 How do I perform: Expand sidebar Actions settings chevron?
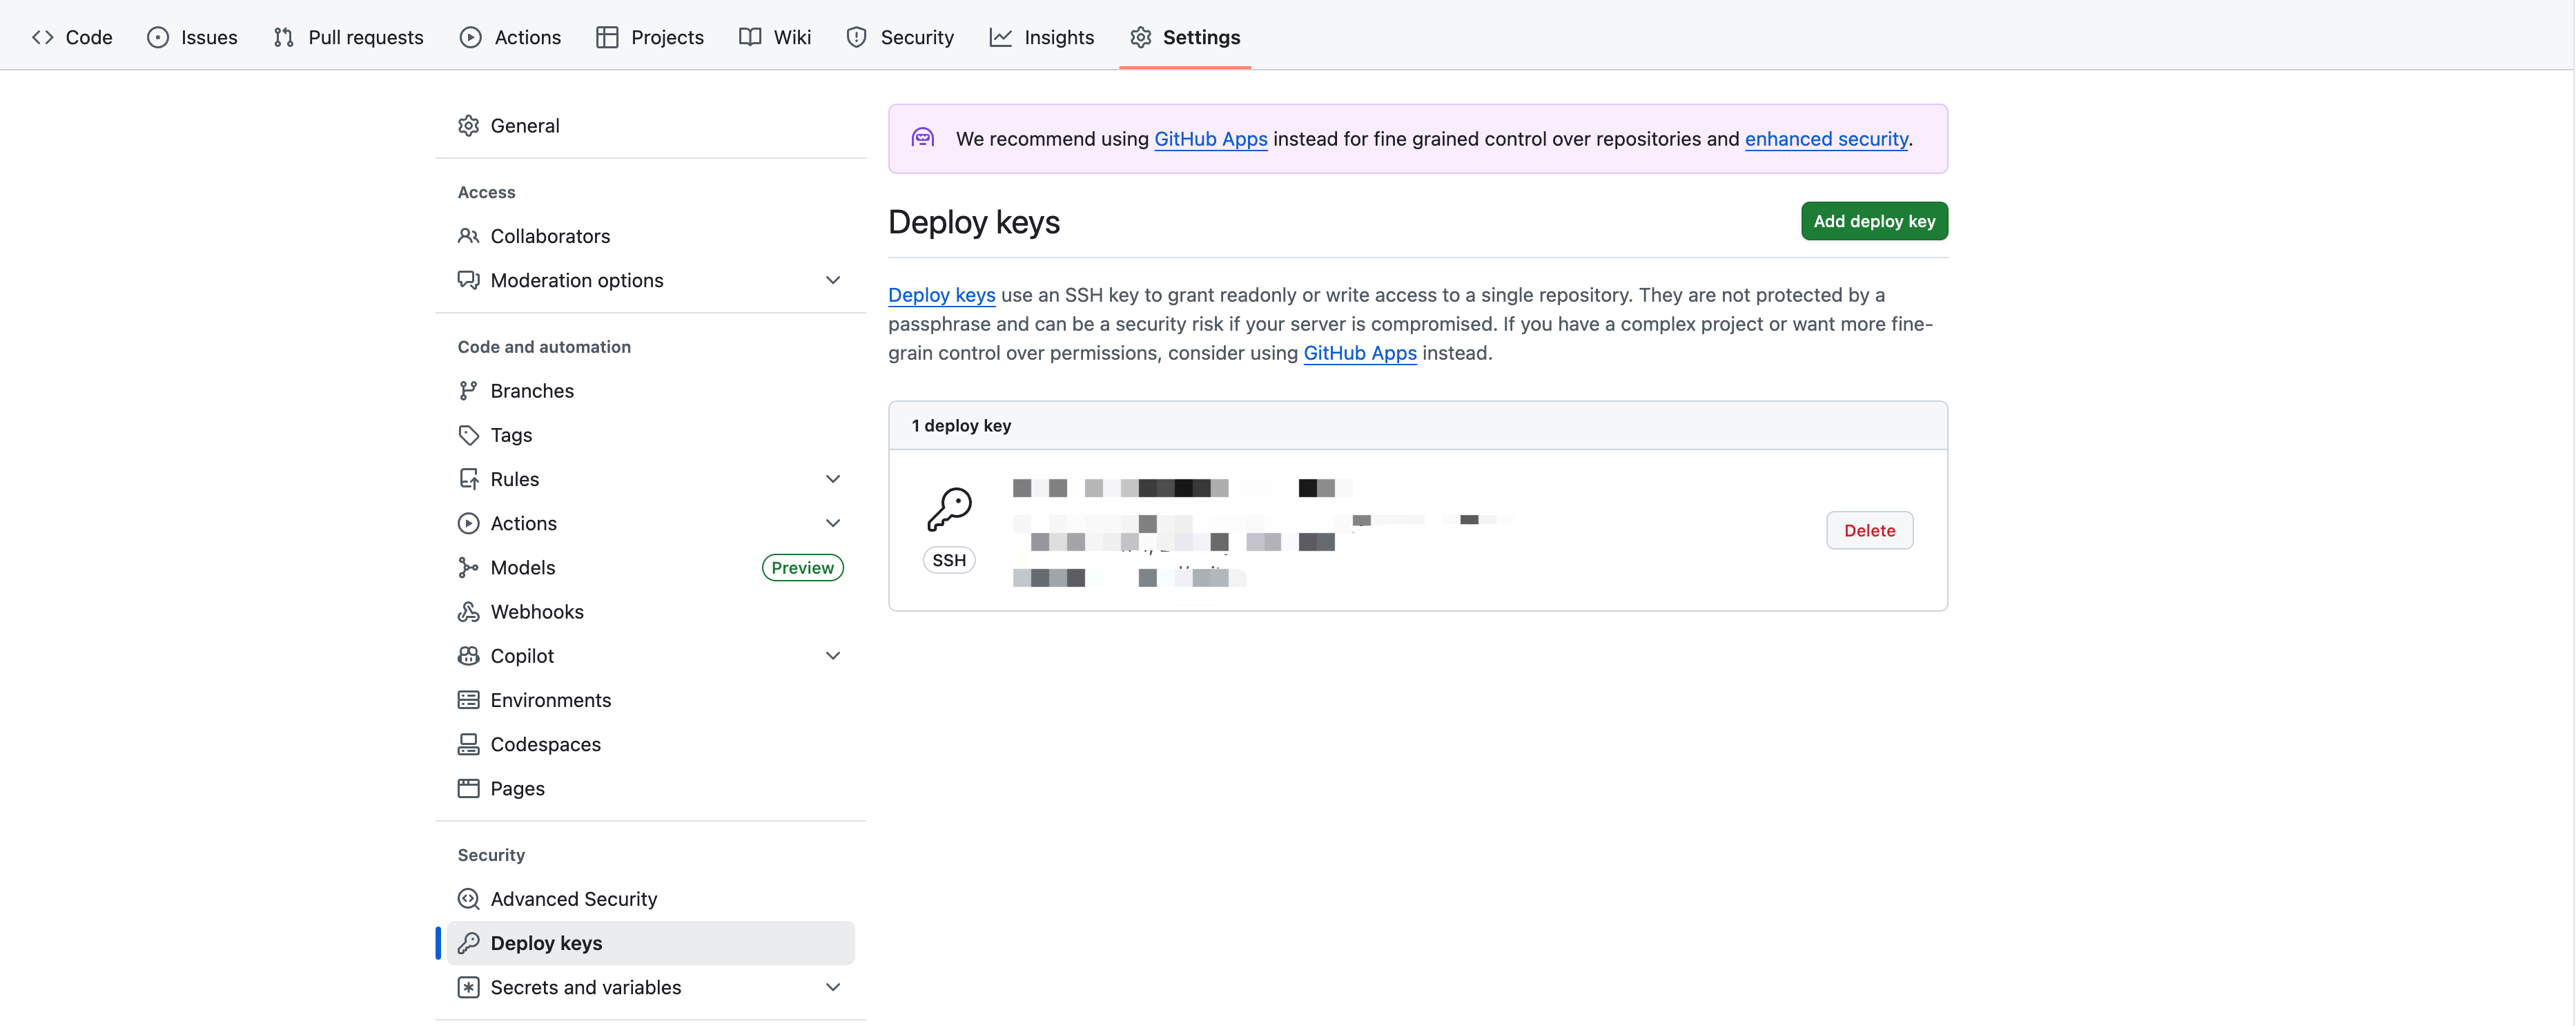832,523
